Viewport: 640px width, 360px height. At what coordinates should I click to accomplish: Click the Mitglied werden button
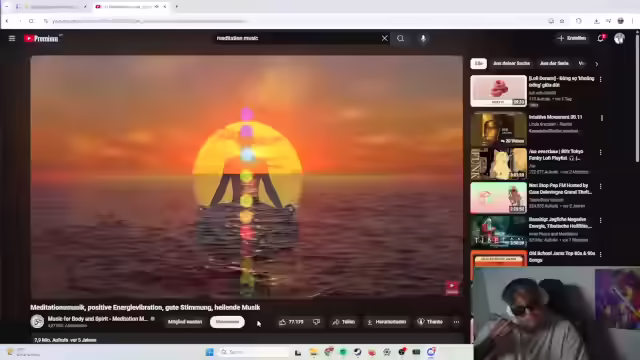(x=185, y=322)
